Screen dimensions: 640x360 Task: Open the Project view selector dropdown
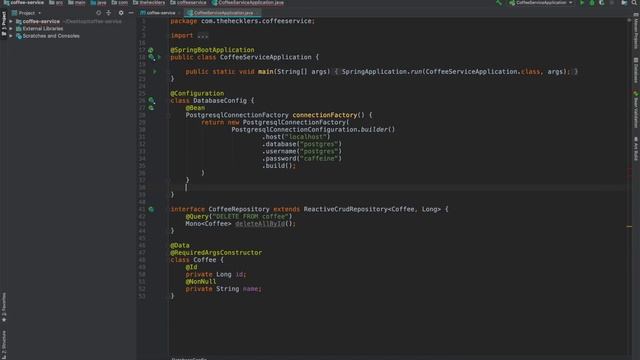coord(27,13)
